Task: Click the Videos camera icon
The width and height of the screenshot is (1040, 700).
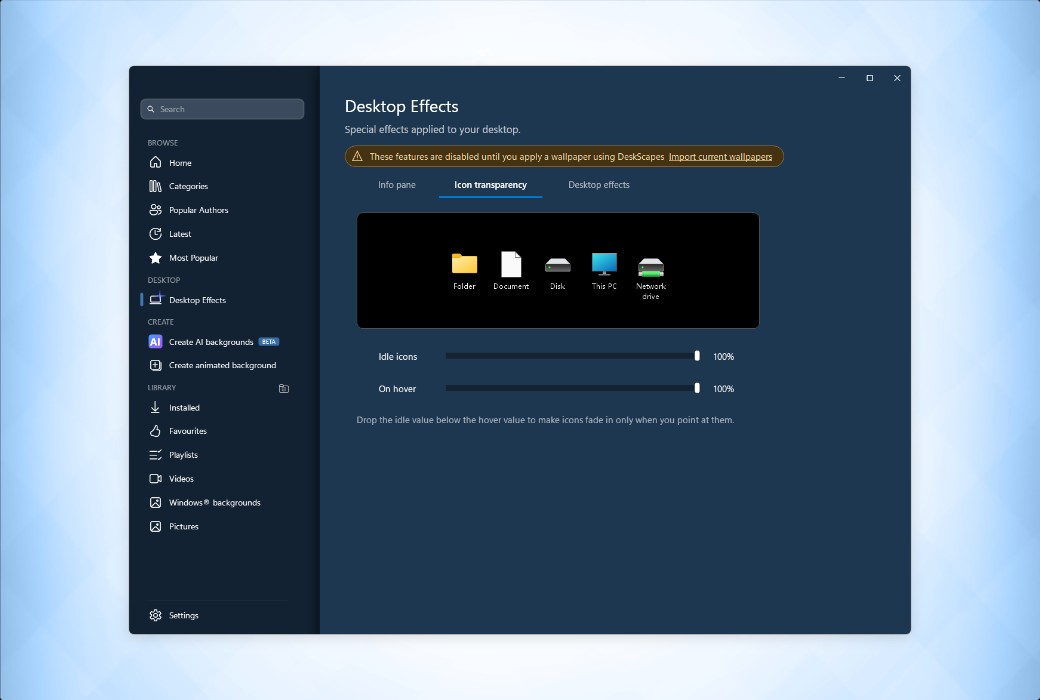Action: point(155,479)
